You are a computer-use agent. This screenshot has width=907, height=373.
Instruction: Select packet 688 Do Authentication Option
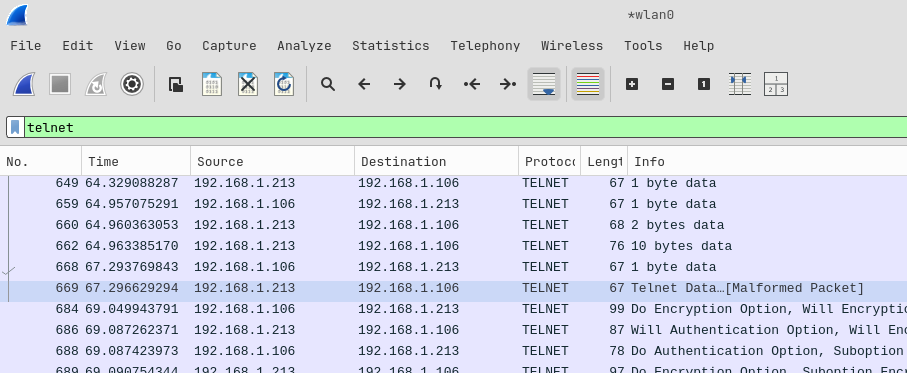[x=454, y=350]
